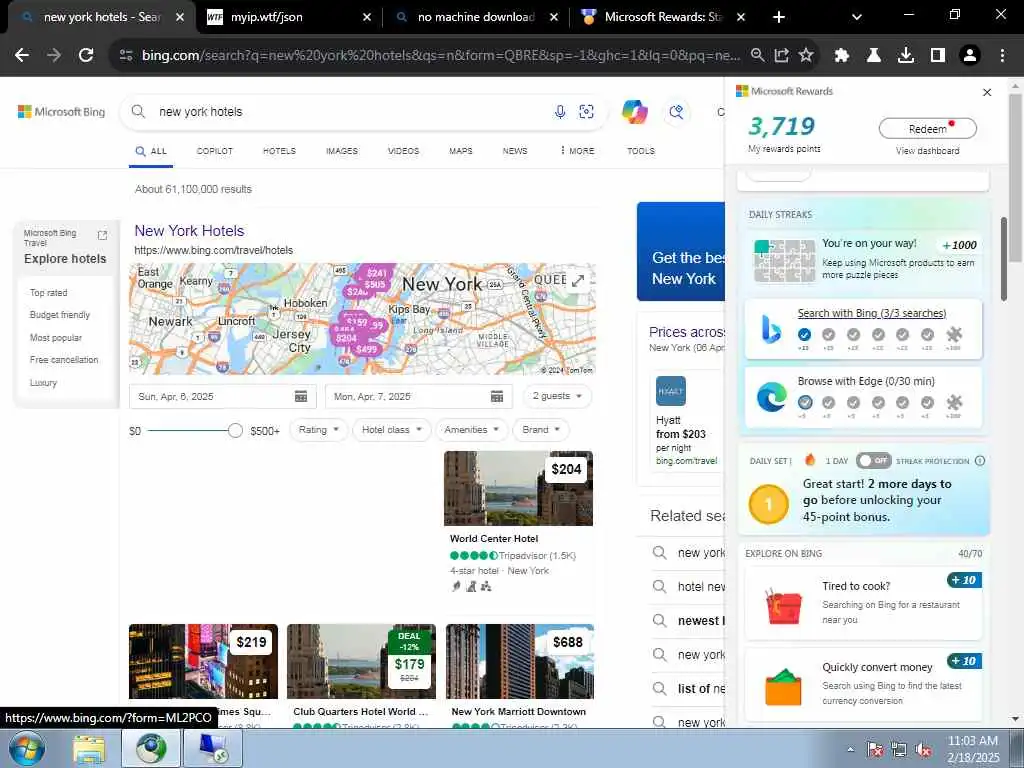Select the Budget friendly filter
The image size is (1024, 768).
pos(59,315)
